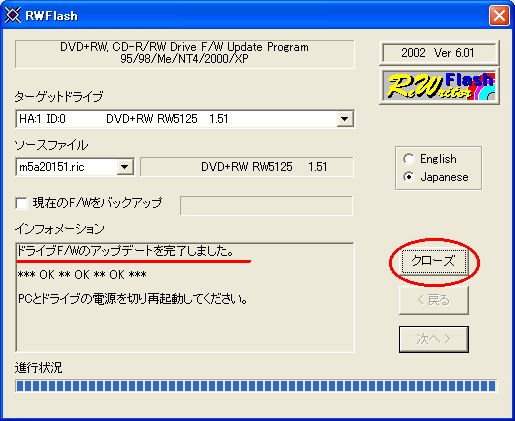The width and height of the screenshot is (515, 421).
Task: Select the Japanese language radio button
Action: (409, 177)
